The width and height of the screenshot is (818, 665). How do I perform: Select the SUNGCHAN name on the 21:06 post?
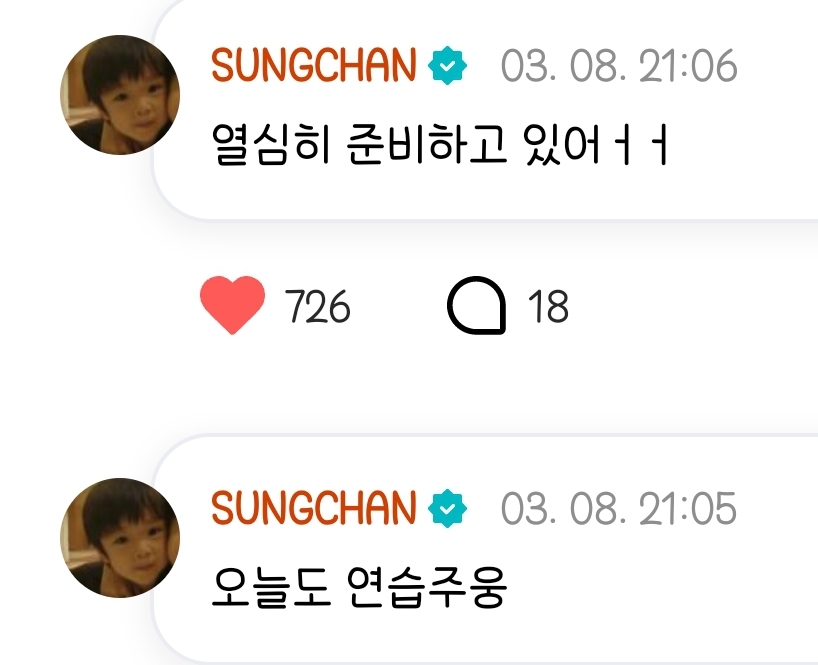[314, 65]
